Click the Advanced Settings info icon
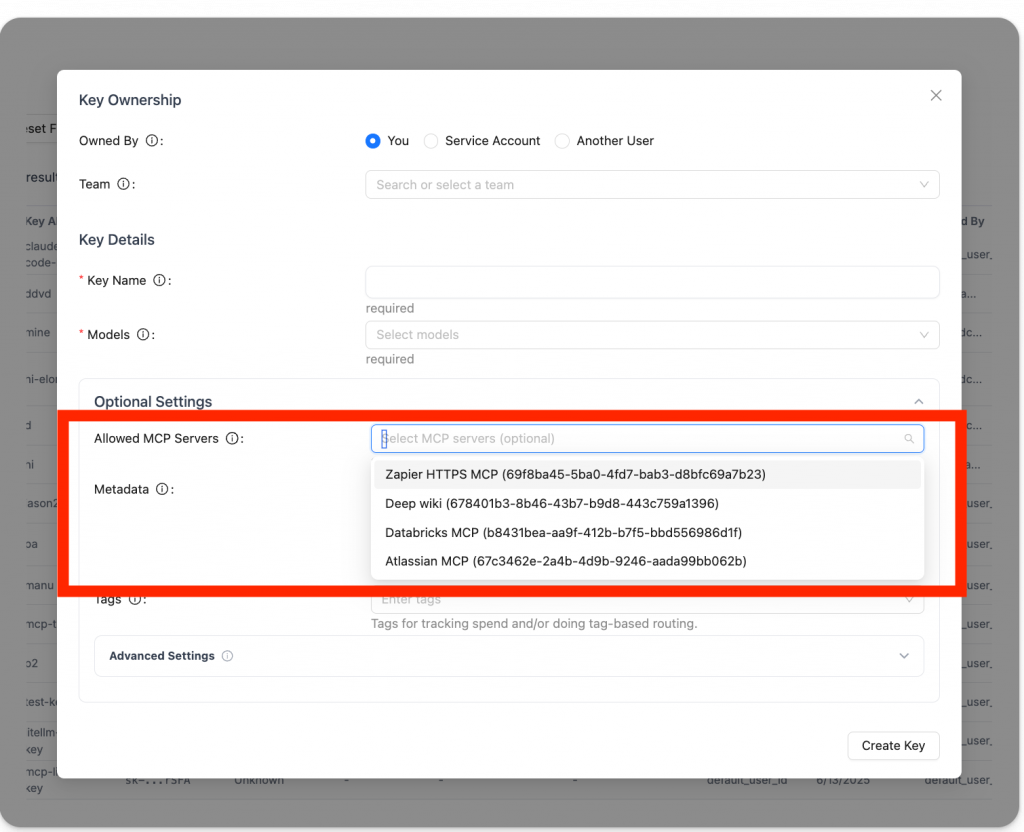This screenshot has height=832, width=1024. [227, 656]
